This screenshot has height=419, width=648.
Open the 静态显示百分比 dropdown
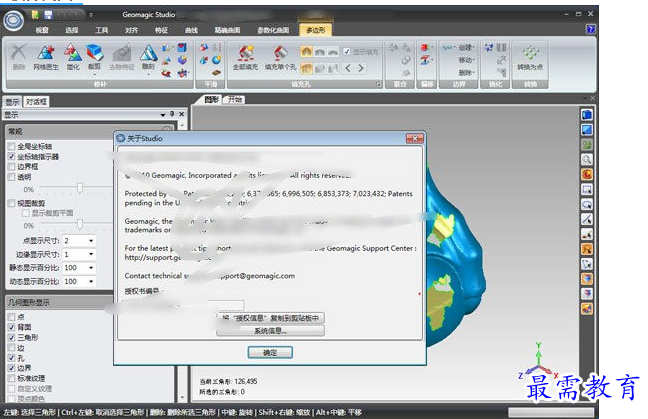coord(91,268)
